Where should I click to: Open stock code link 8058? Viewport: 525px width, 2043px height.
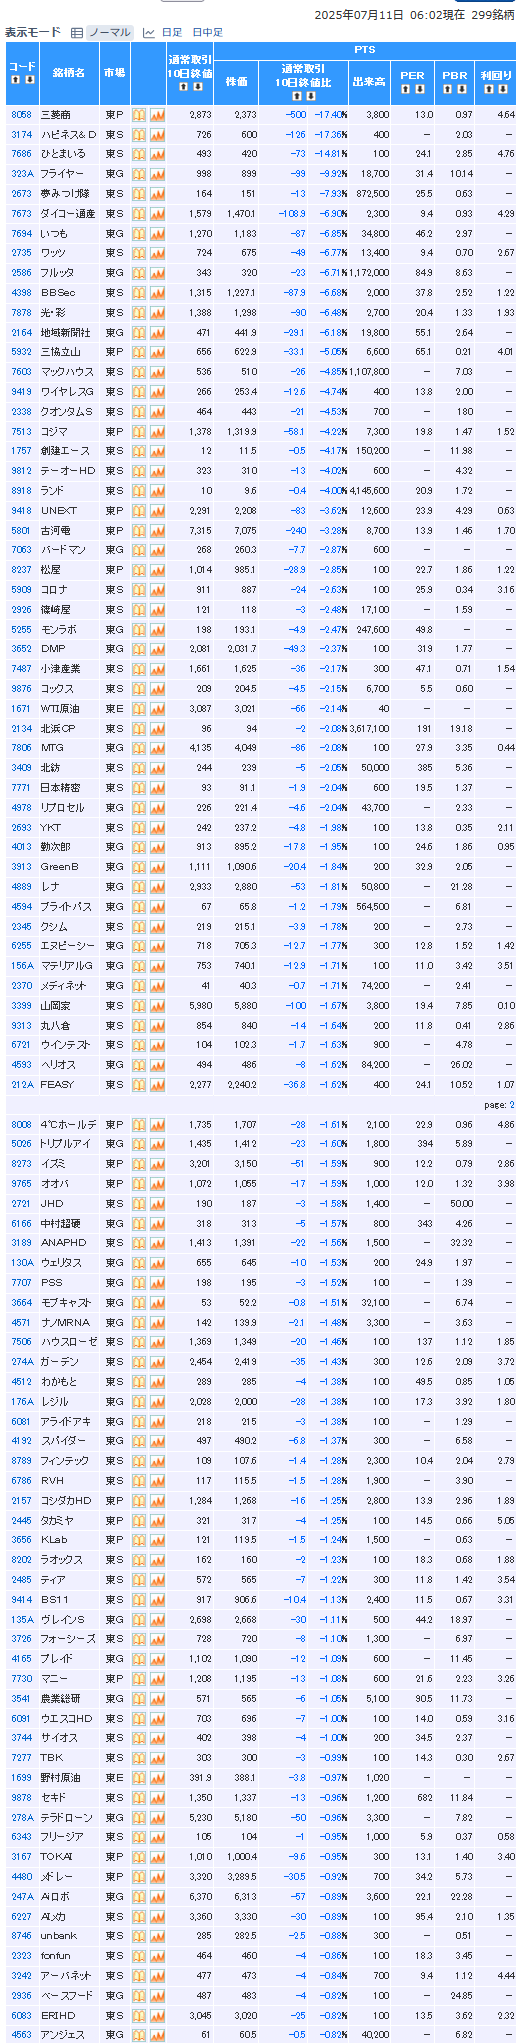[x=21, y=115]
